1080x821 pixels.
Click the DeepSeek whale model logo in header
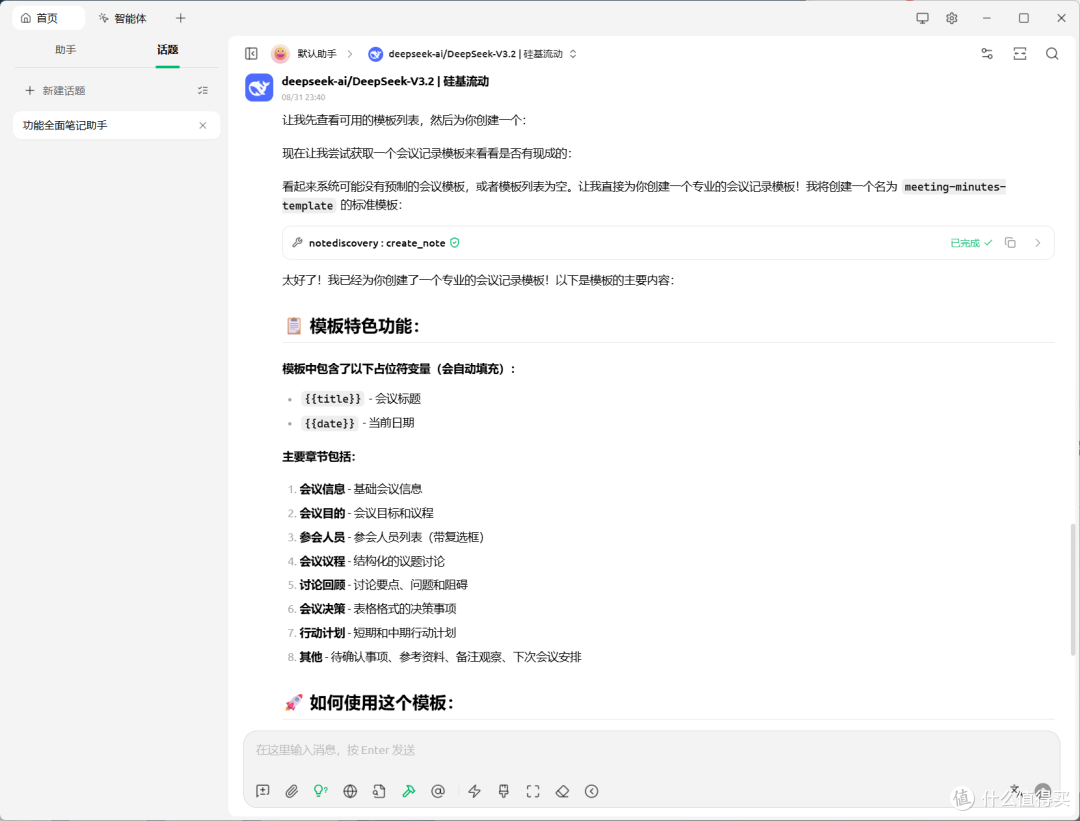[375, 54]
